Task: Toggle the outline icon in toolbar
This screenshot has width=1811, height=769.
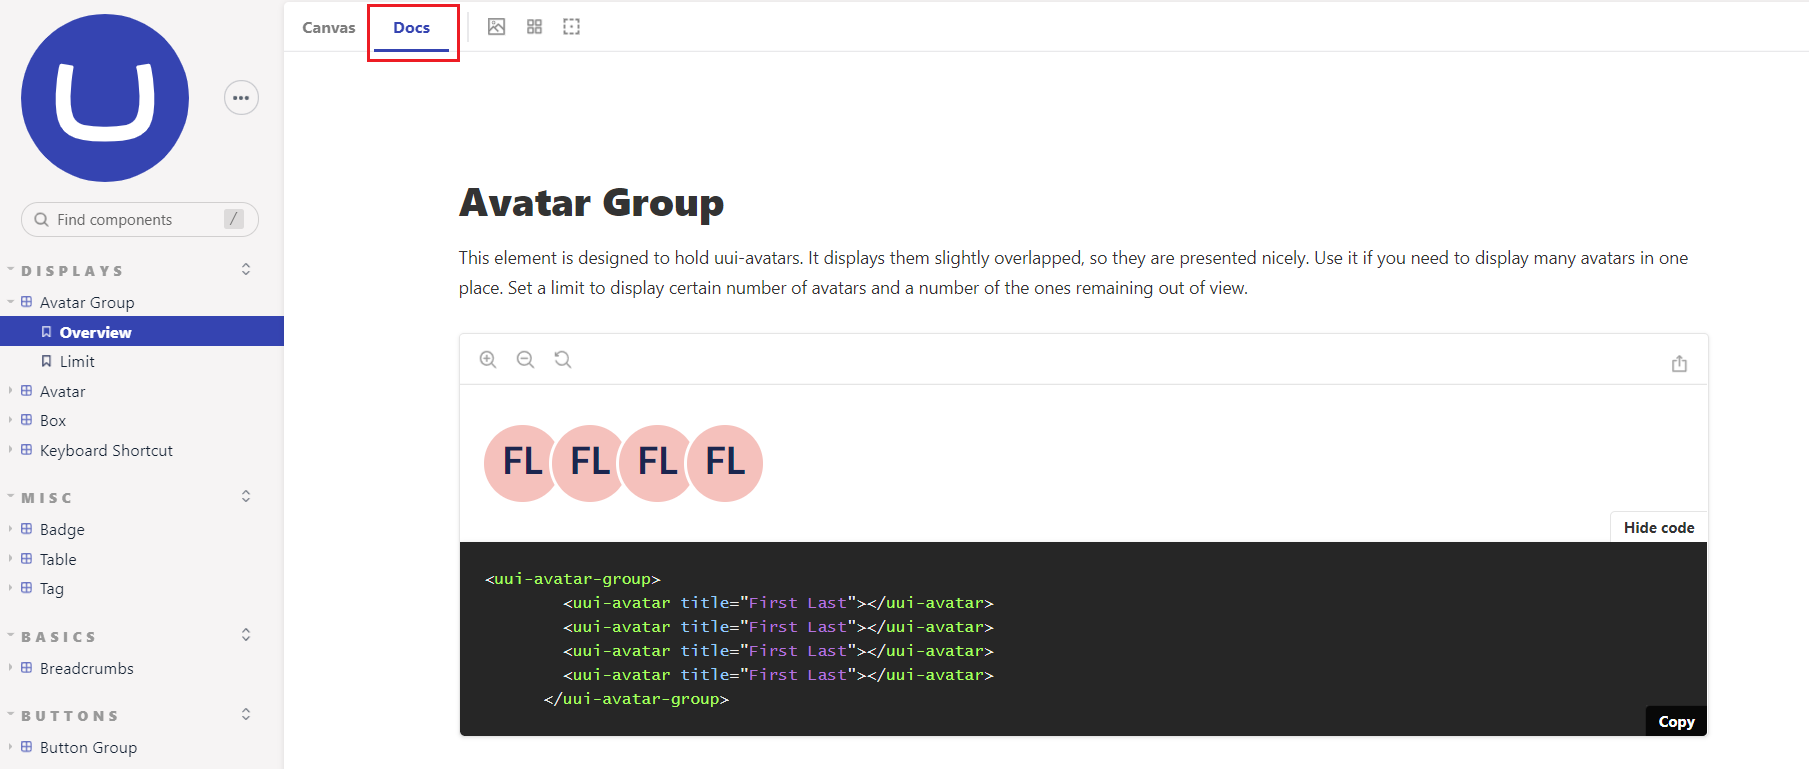Action: tap(571, 27)
